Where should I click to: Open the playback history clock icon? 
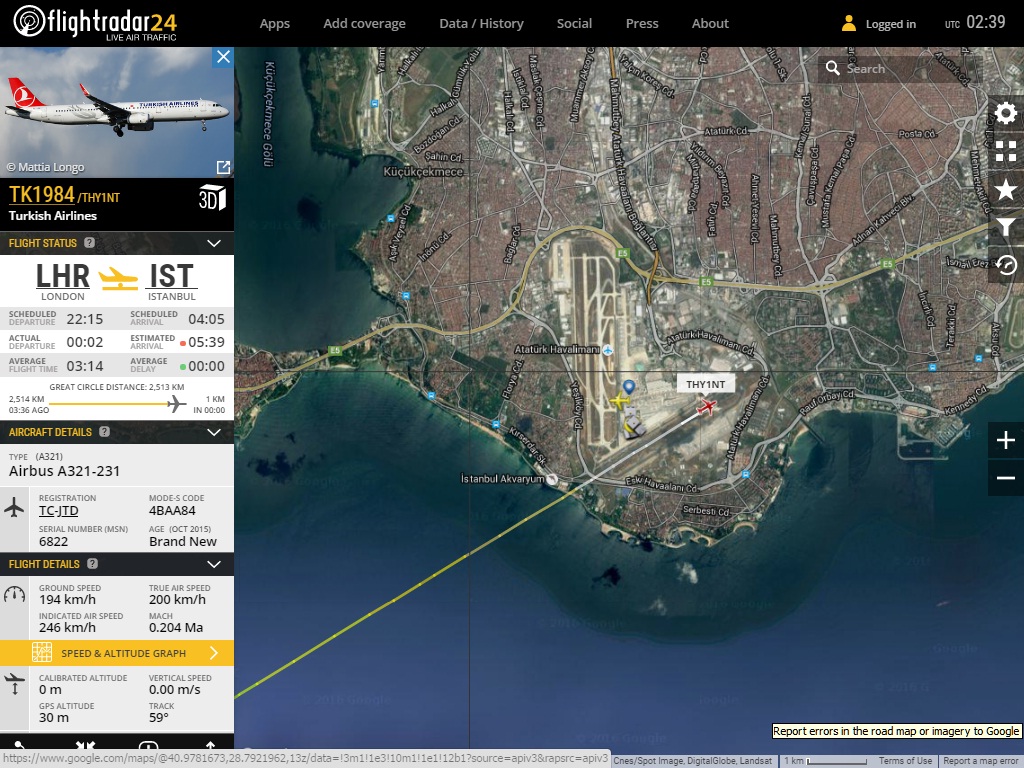coord(1006,265)
